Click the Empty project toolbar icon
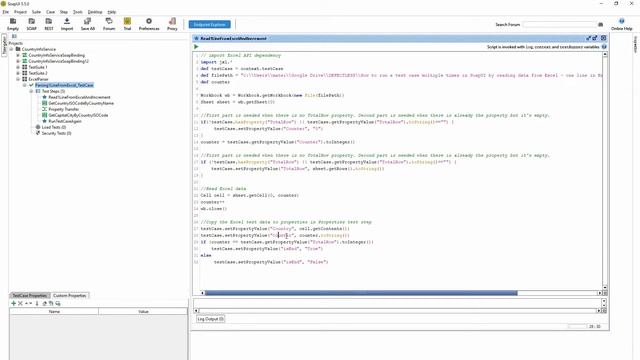Screen dimensions: 640x360 tap(13, 24)
